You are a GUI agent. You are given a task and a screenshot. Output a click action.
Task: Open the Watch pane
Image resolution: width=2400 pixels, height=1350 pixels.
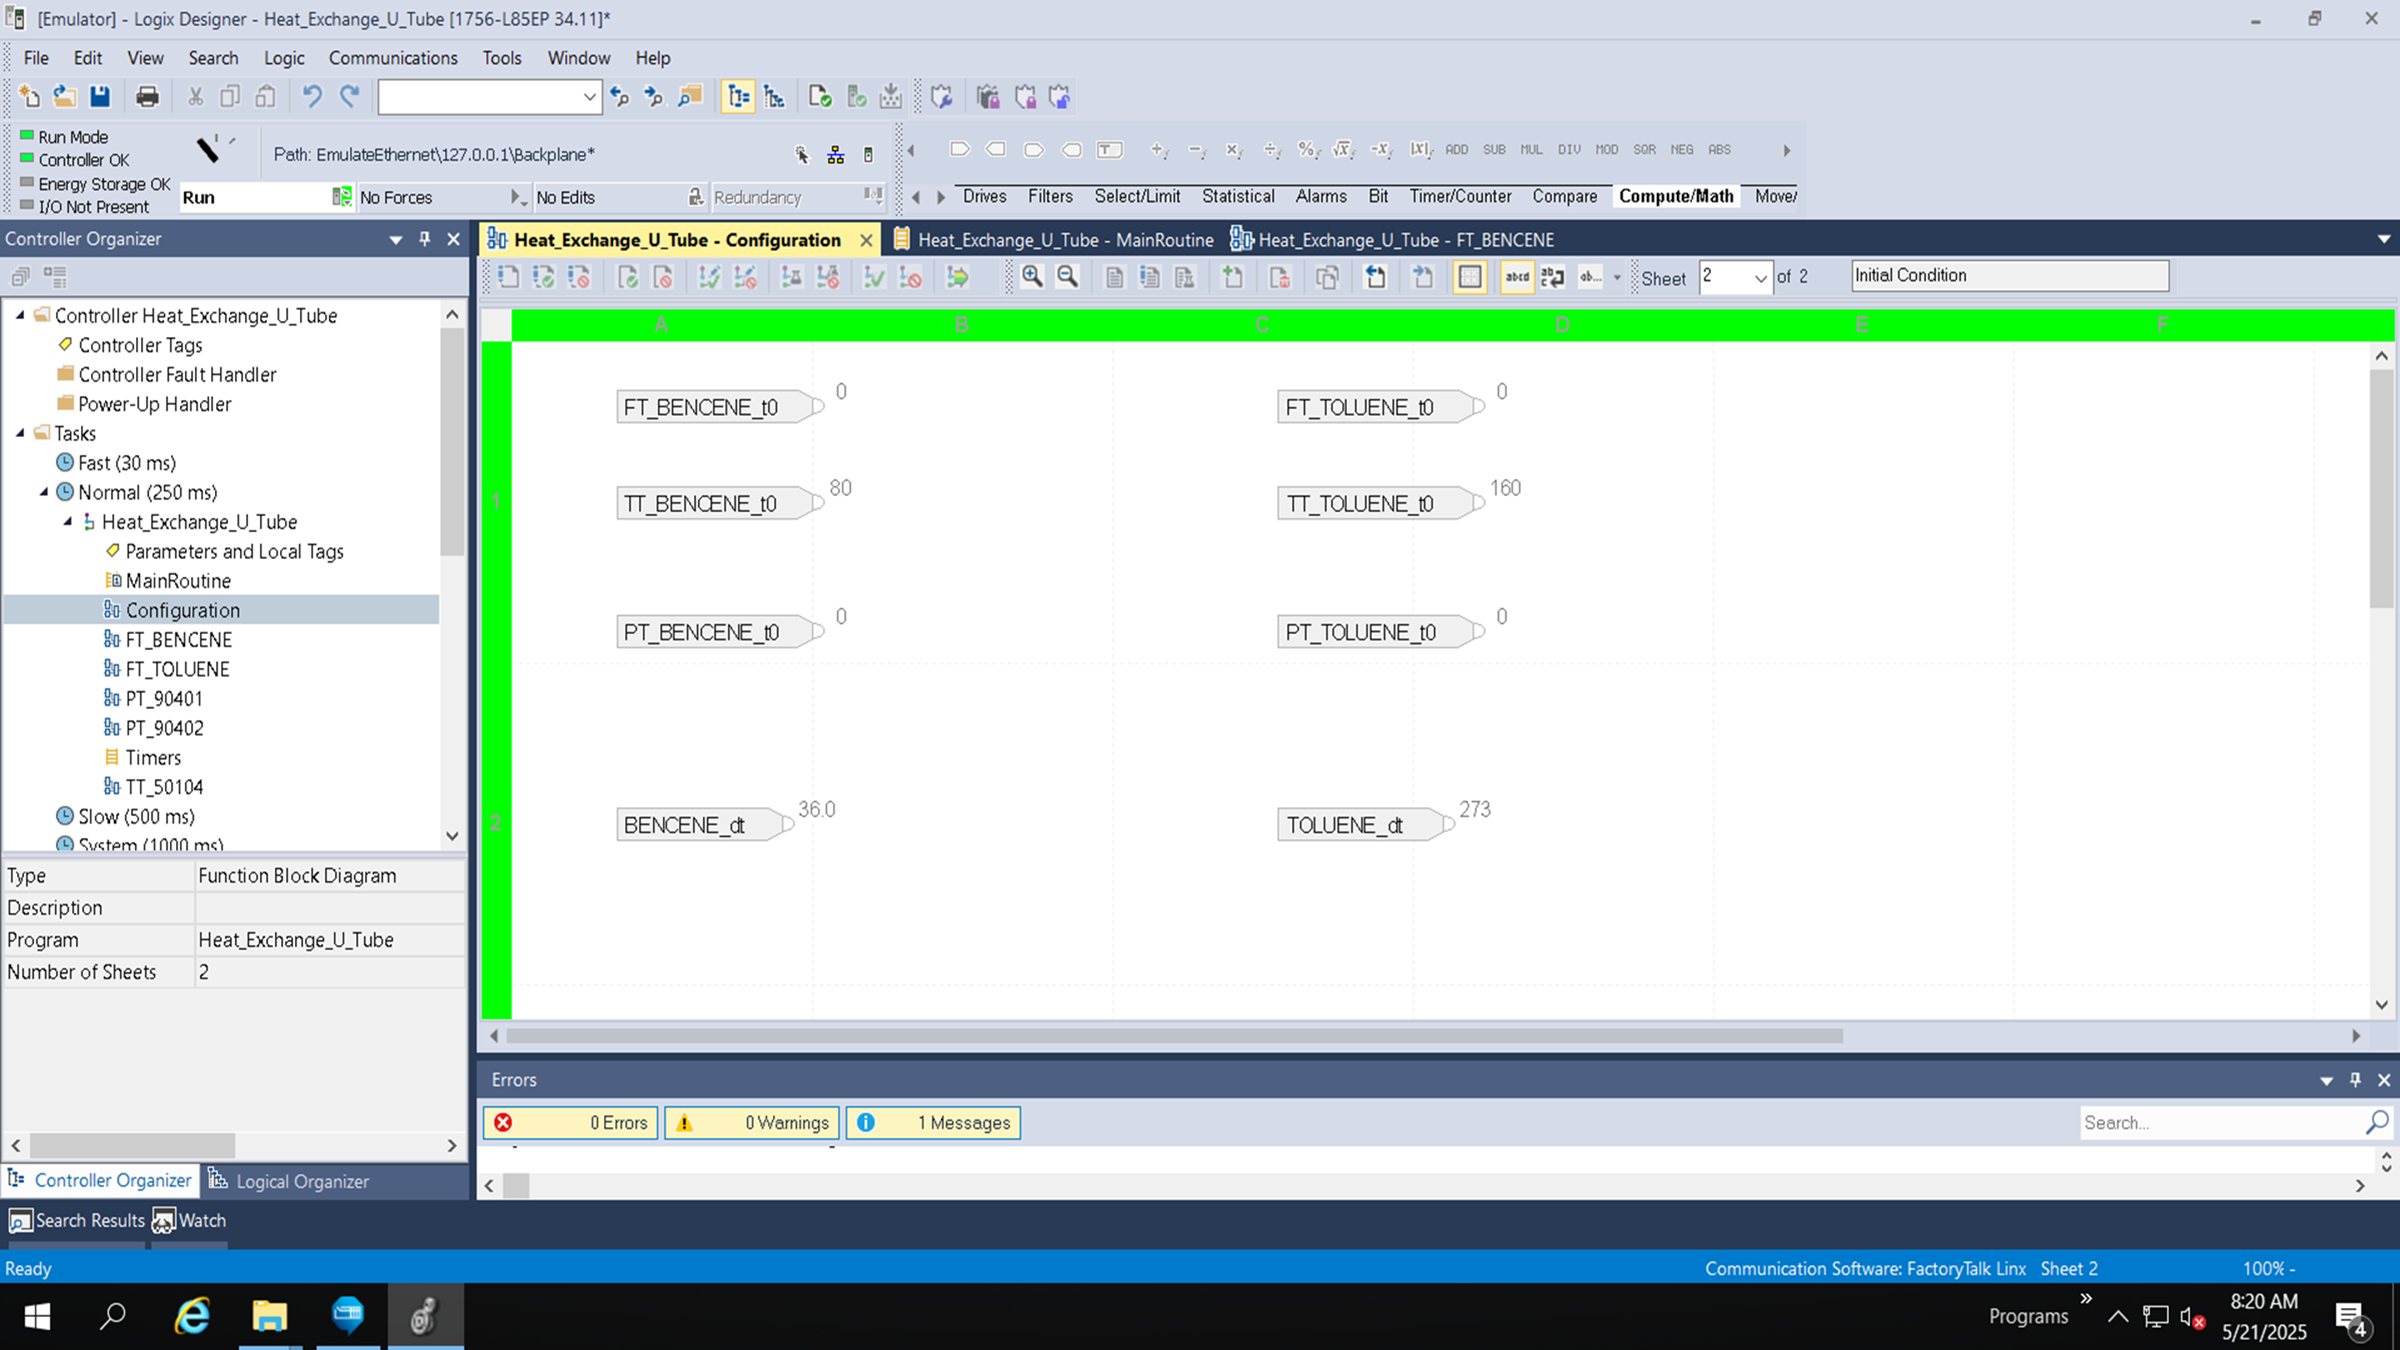[190, 1221]
